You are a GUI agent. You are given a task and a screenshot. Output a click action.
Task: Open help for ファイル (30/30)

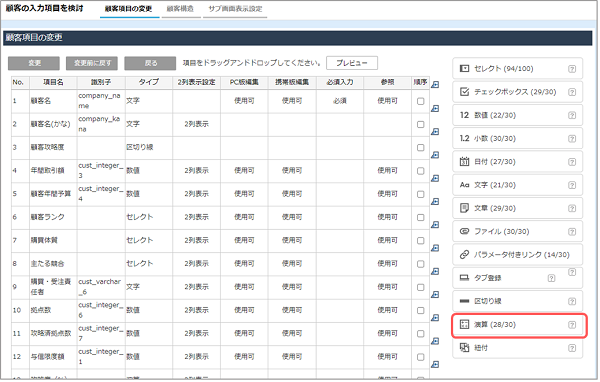(572, 232)
